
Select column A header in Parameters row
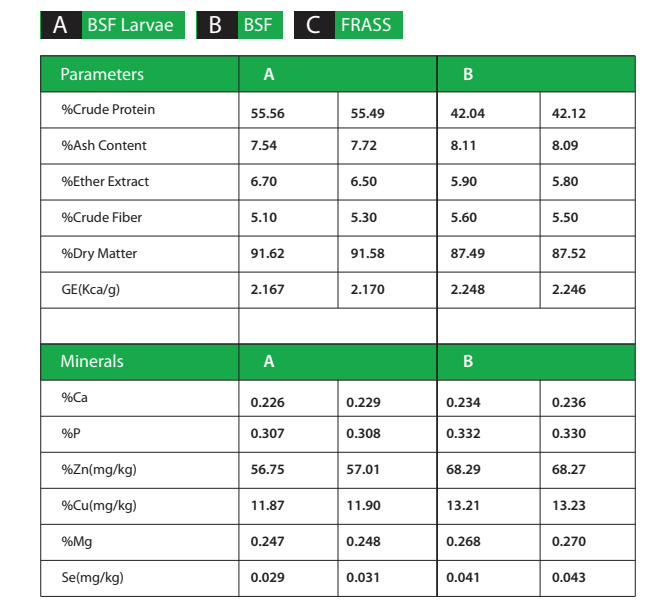coord(269,75)
